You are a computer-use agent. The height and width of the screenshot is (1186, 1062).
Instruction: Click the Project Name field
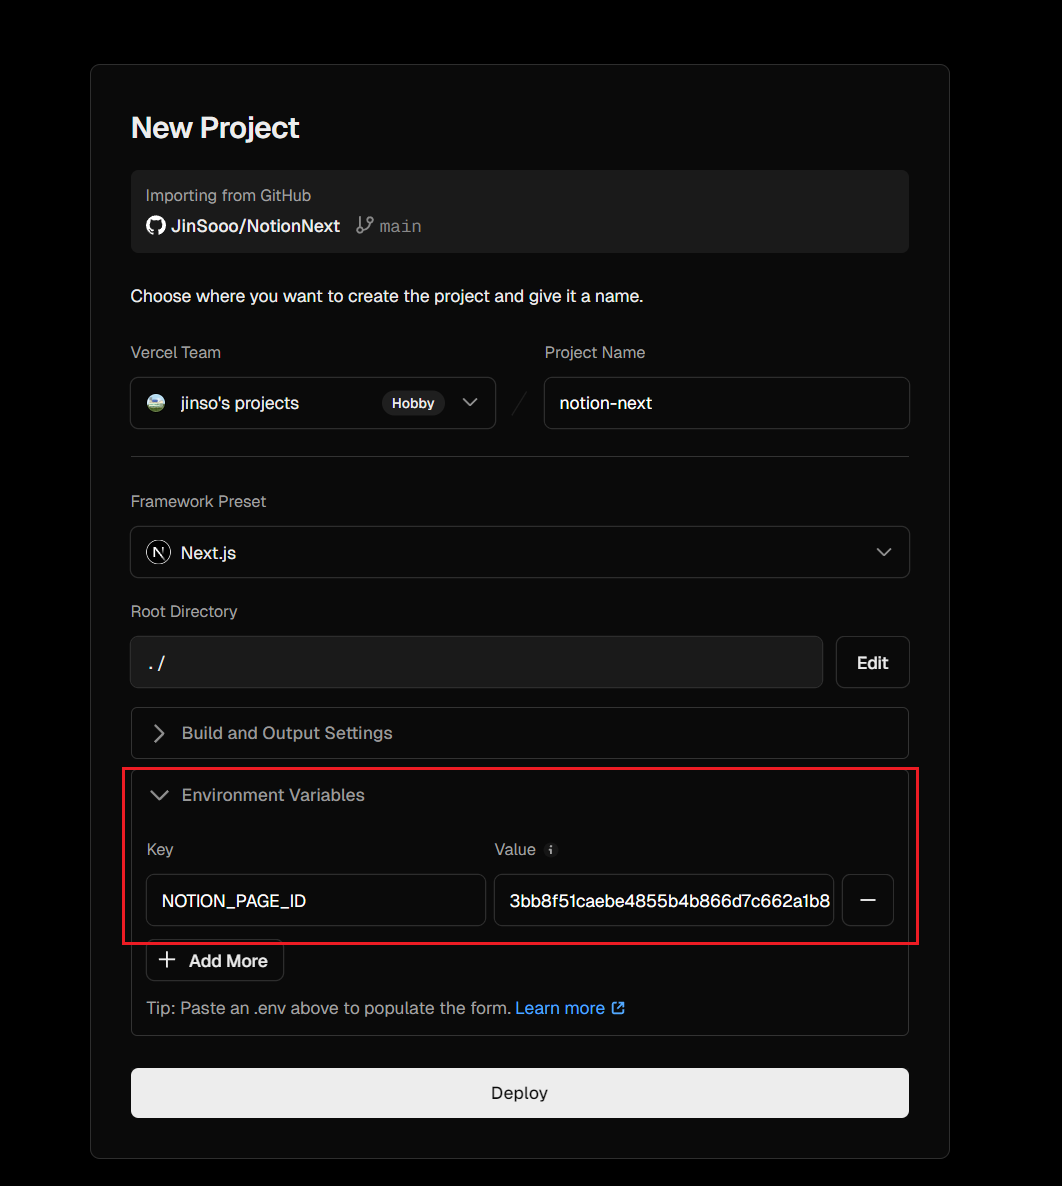(x=726, y=403)
